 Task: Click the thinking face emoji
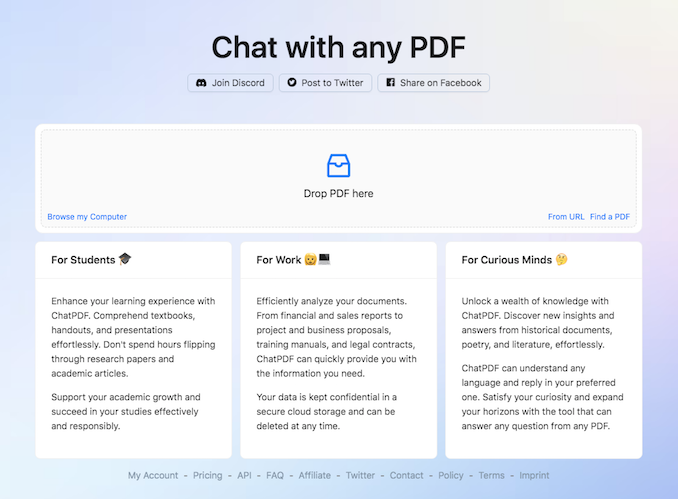(x=561, y=259)
